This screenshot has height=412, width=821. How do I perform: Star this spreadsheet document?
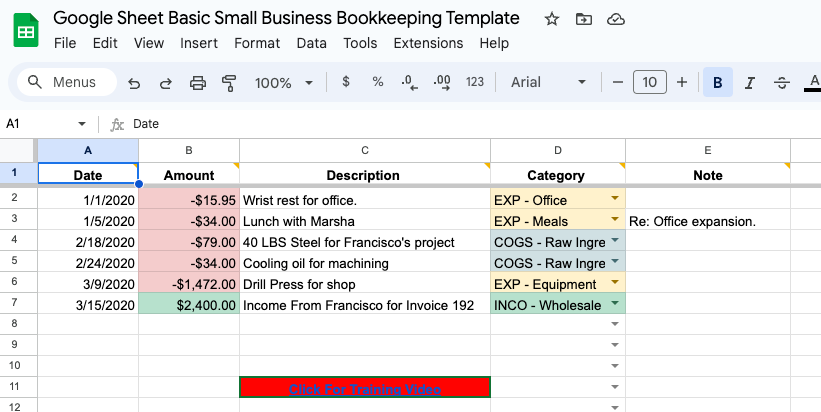click(552, 19)
